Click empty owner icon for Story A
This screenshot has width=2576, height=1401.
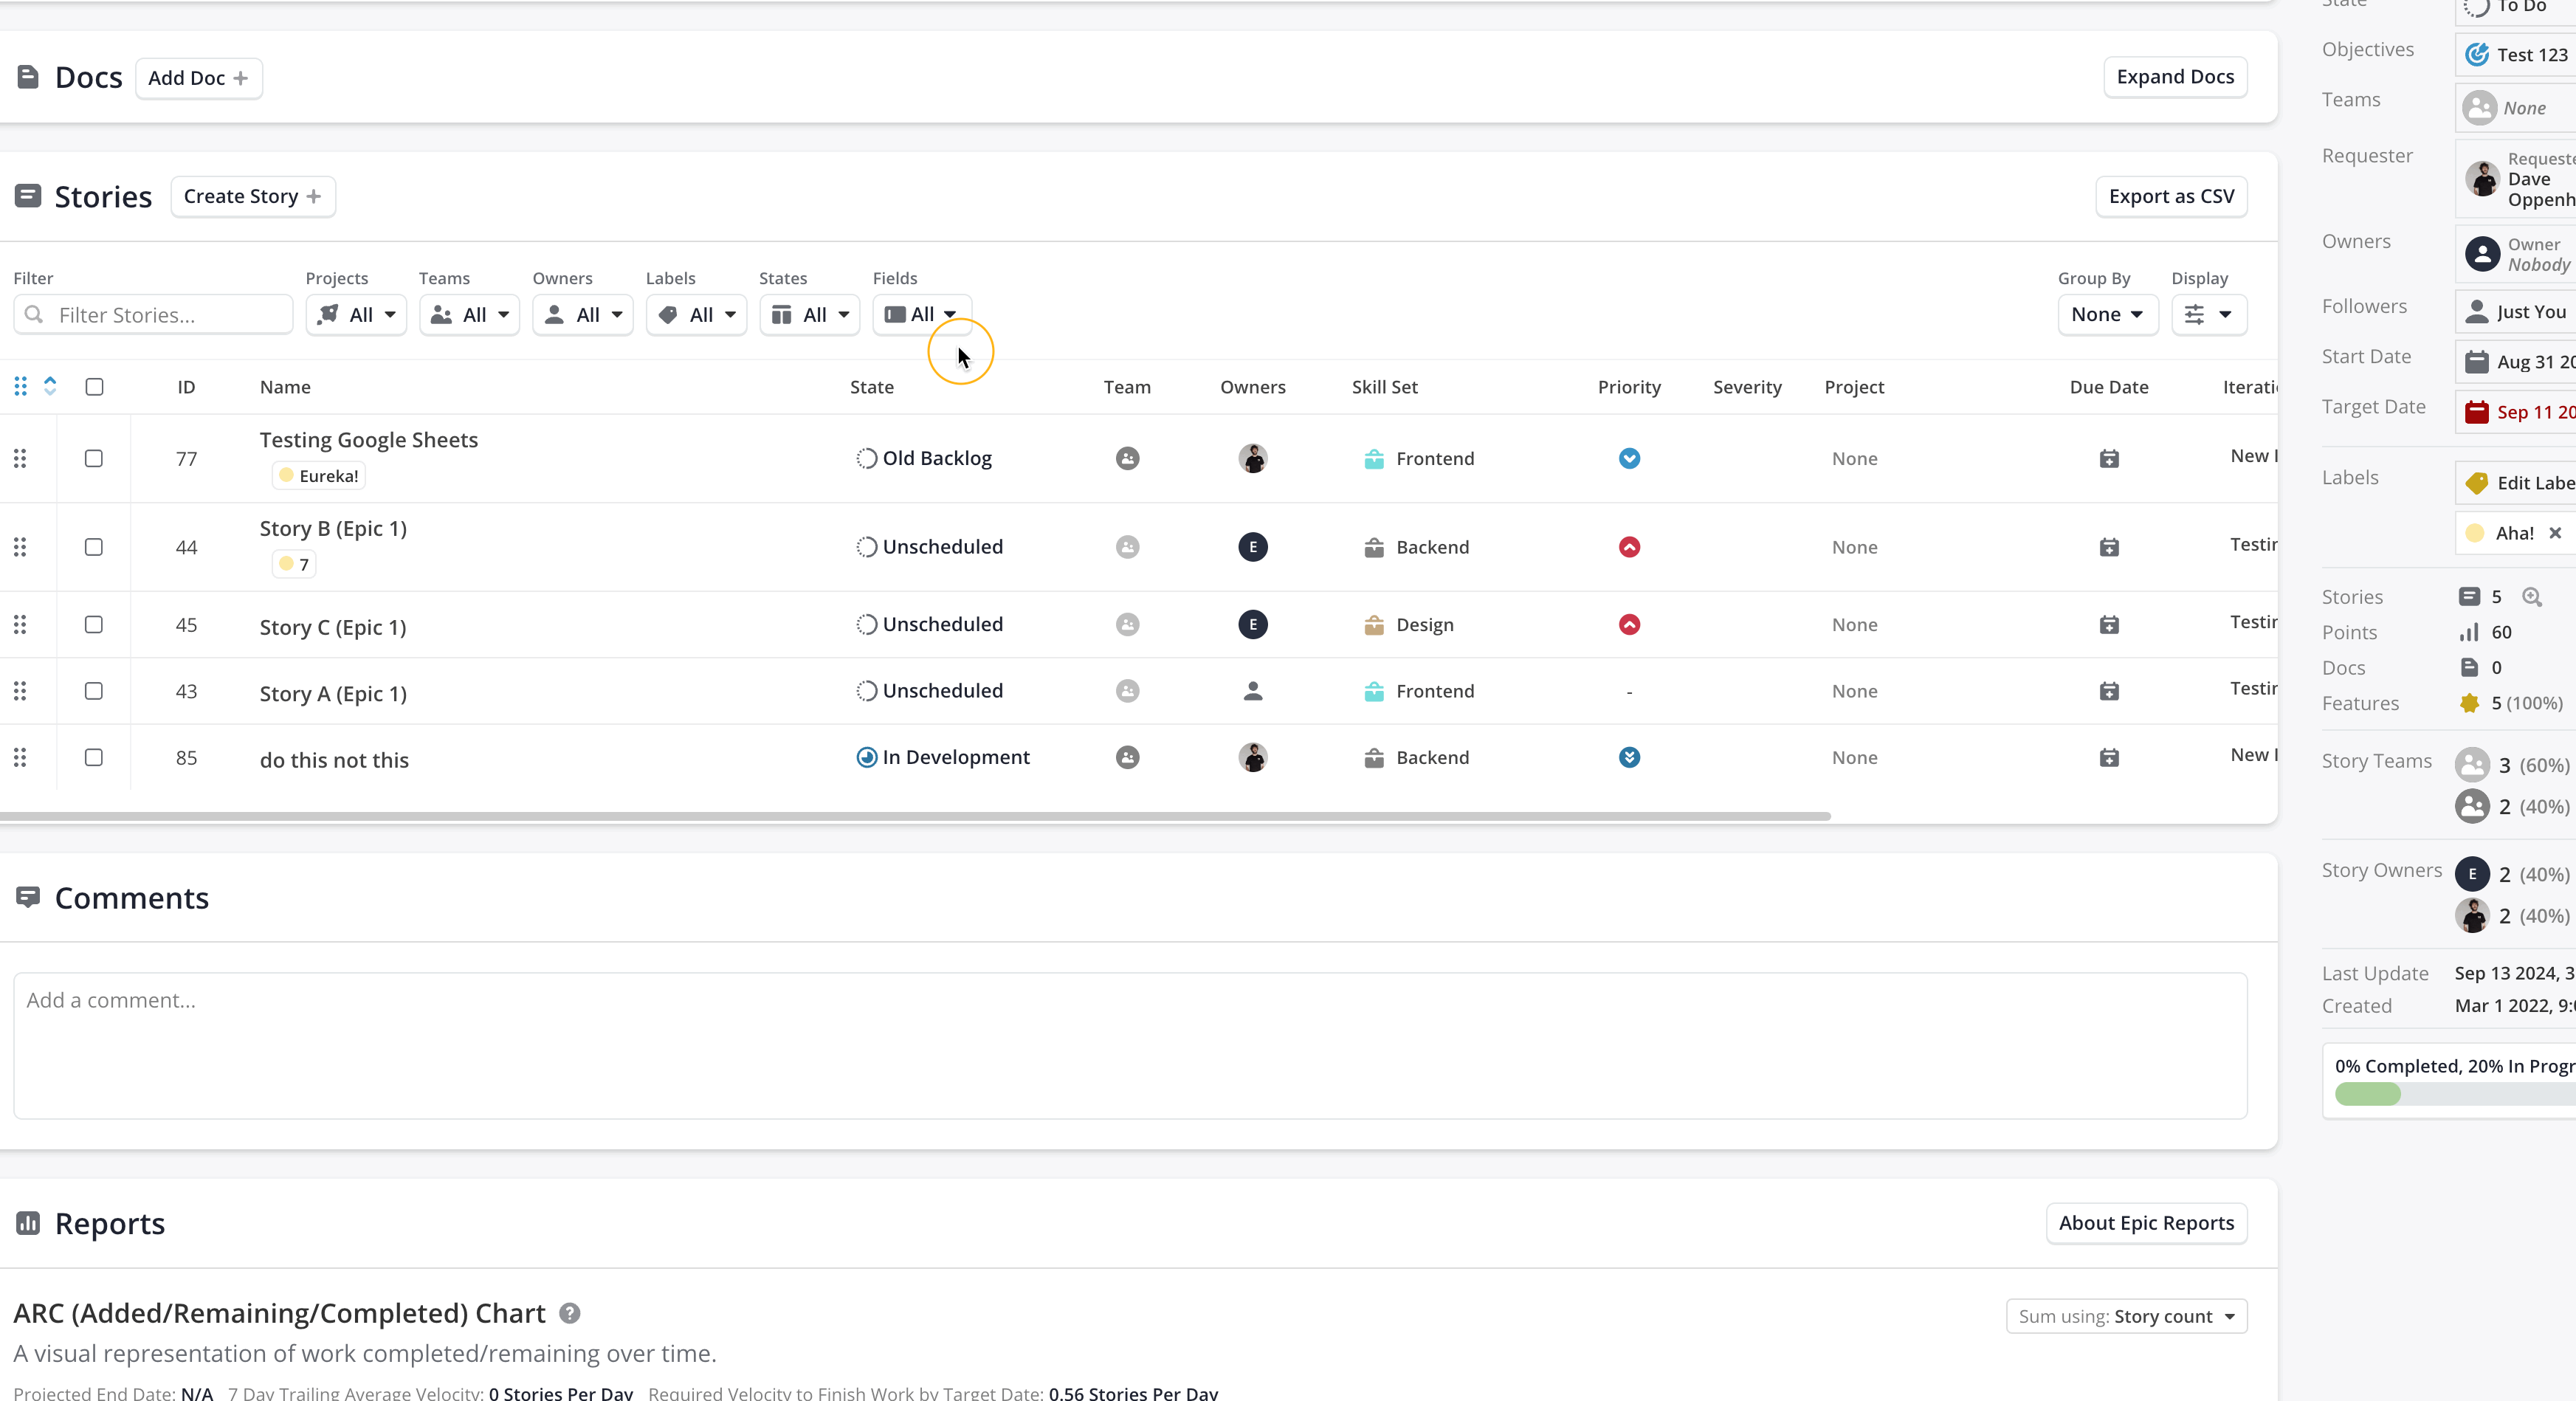[1253, 691]
